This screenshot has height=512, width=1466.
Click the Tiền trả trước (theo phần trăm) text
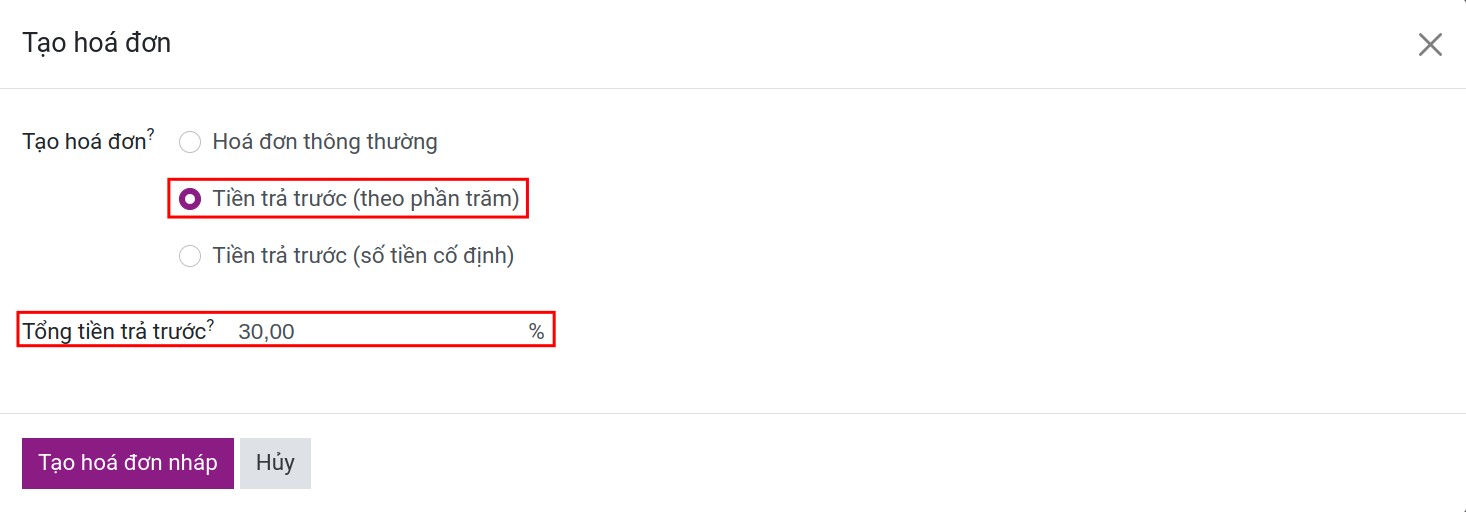366,199
